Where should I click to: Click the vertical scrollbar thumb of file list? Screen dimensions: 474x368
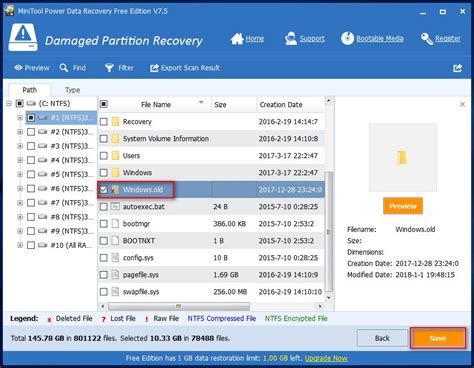[x=329, y=232]
